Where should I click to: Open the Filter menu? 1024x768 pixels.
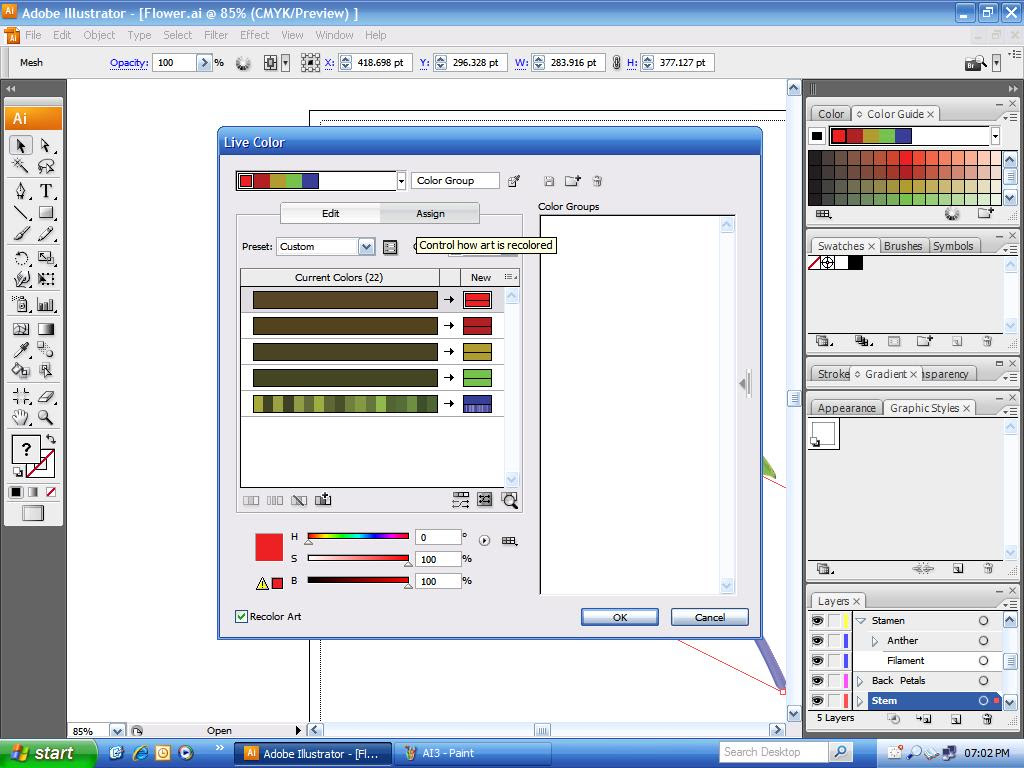(x=216, y=35)
